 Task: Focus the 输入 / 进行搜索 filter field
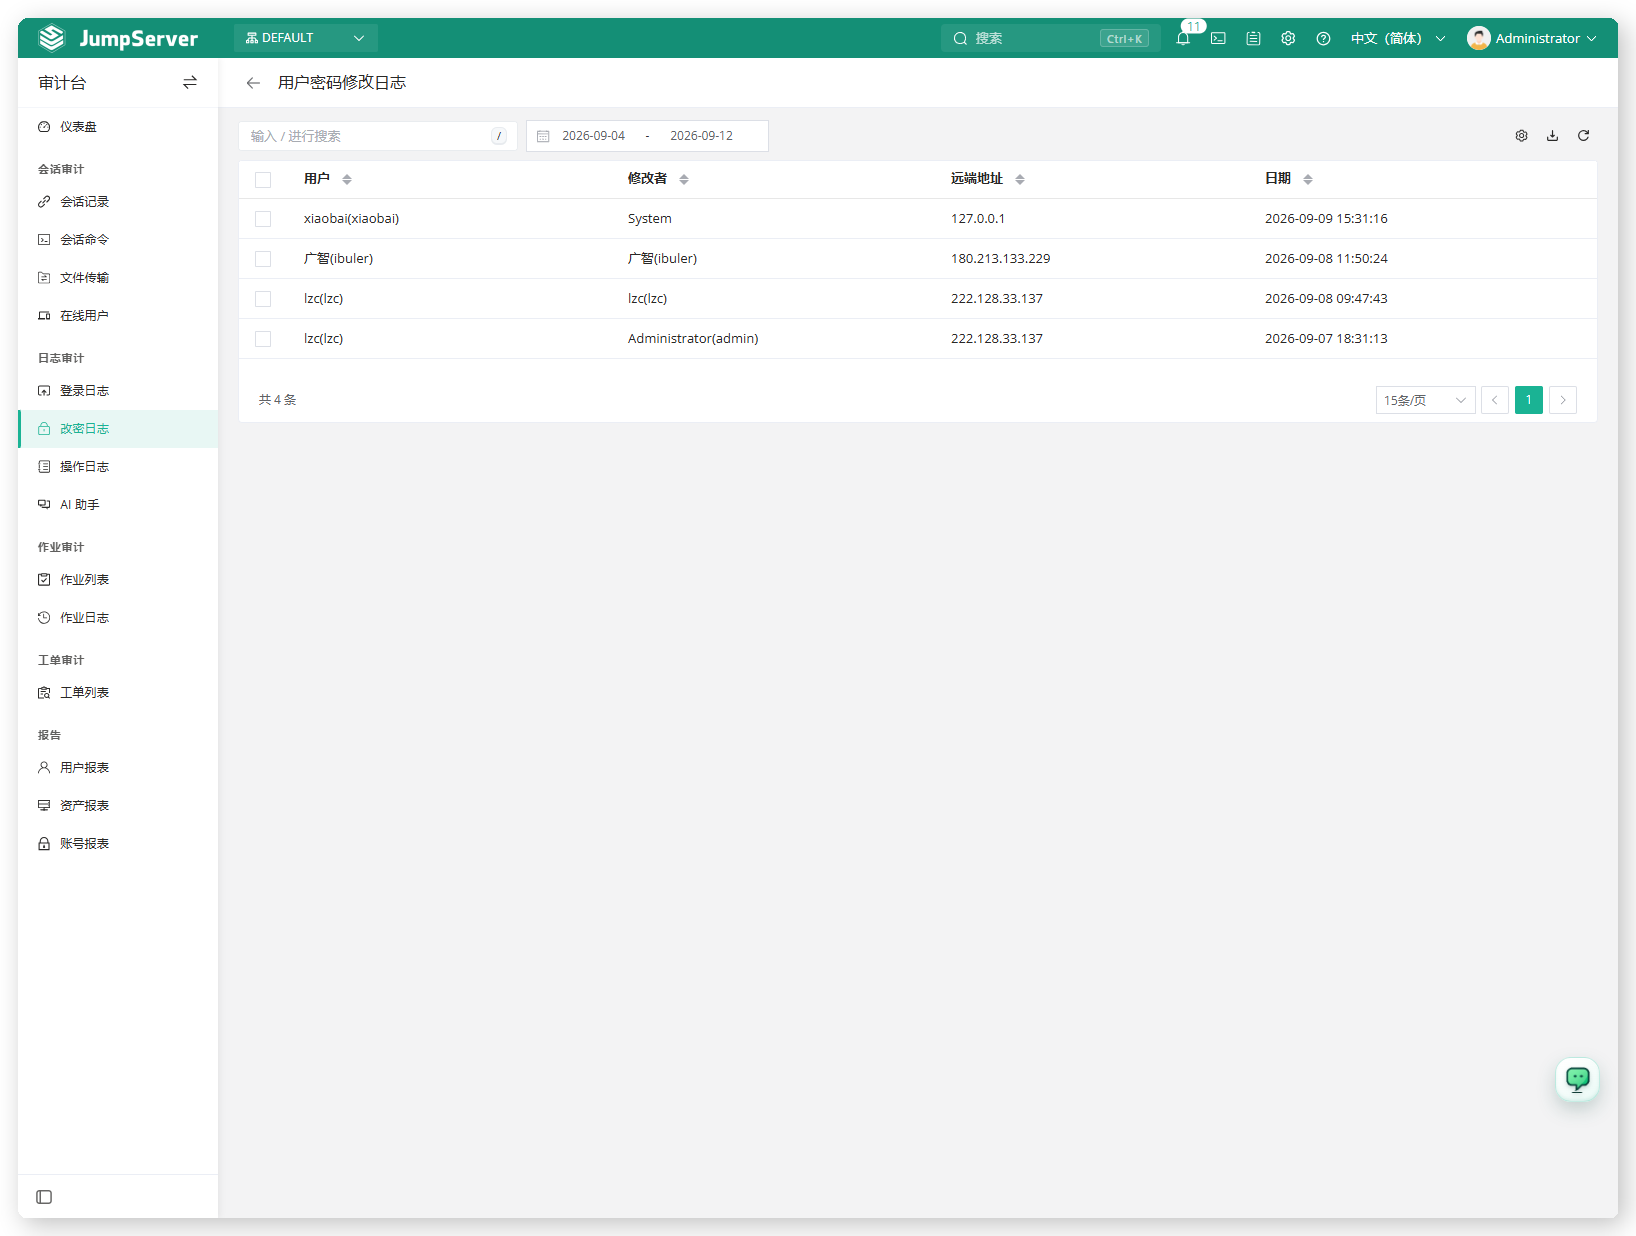[377, 136]
